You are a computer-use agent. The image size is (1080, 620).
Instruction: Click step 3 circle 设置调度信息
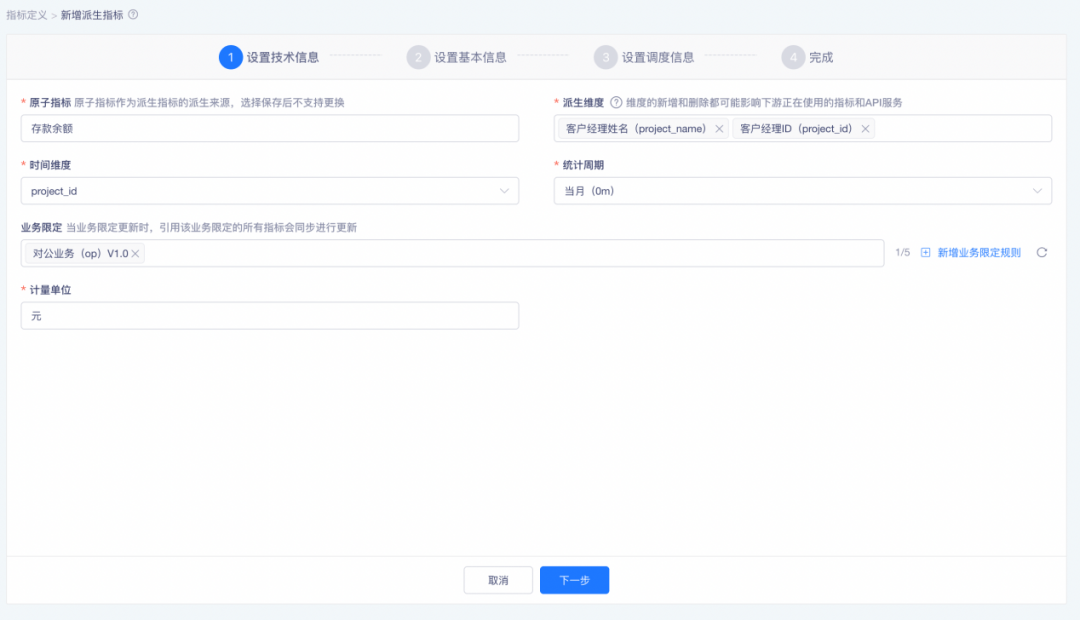605,57
